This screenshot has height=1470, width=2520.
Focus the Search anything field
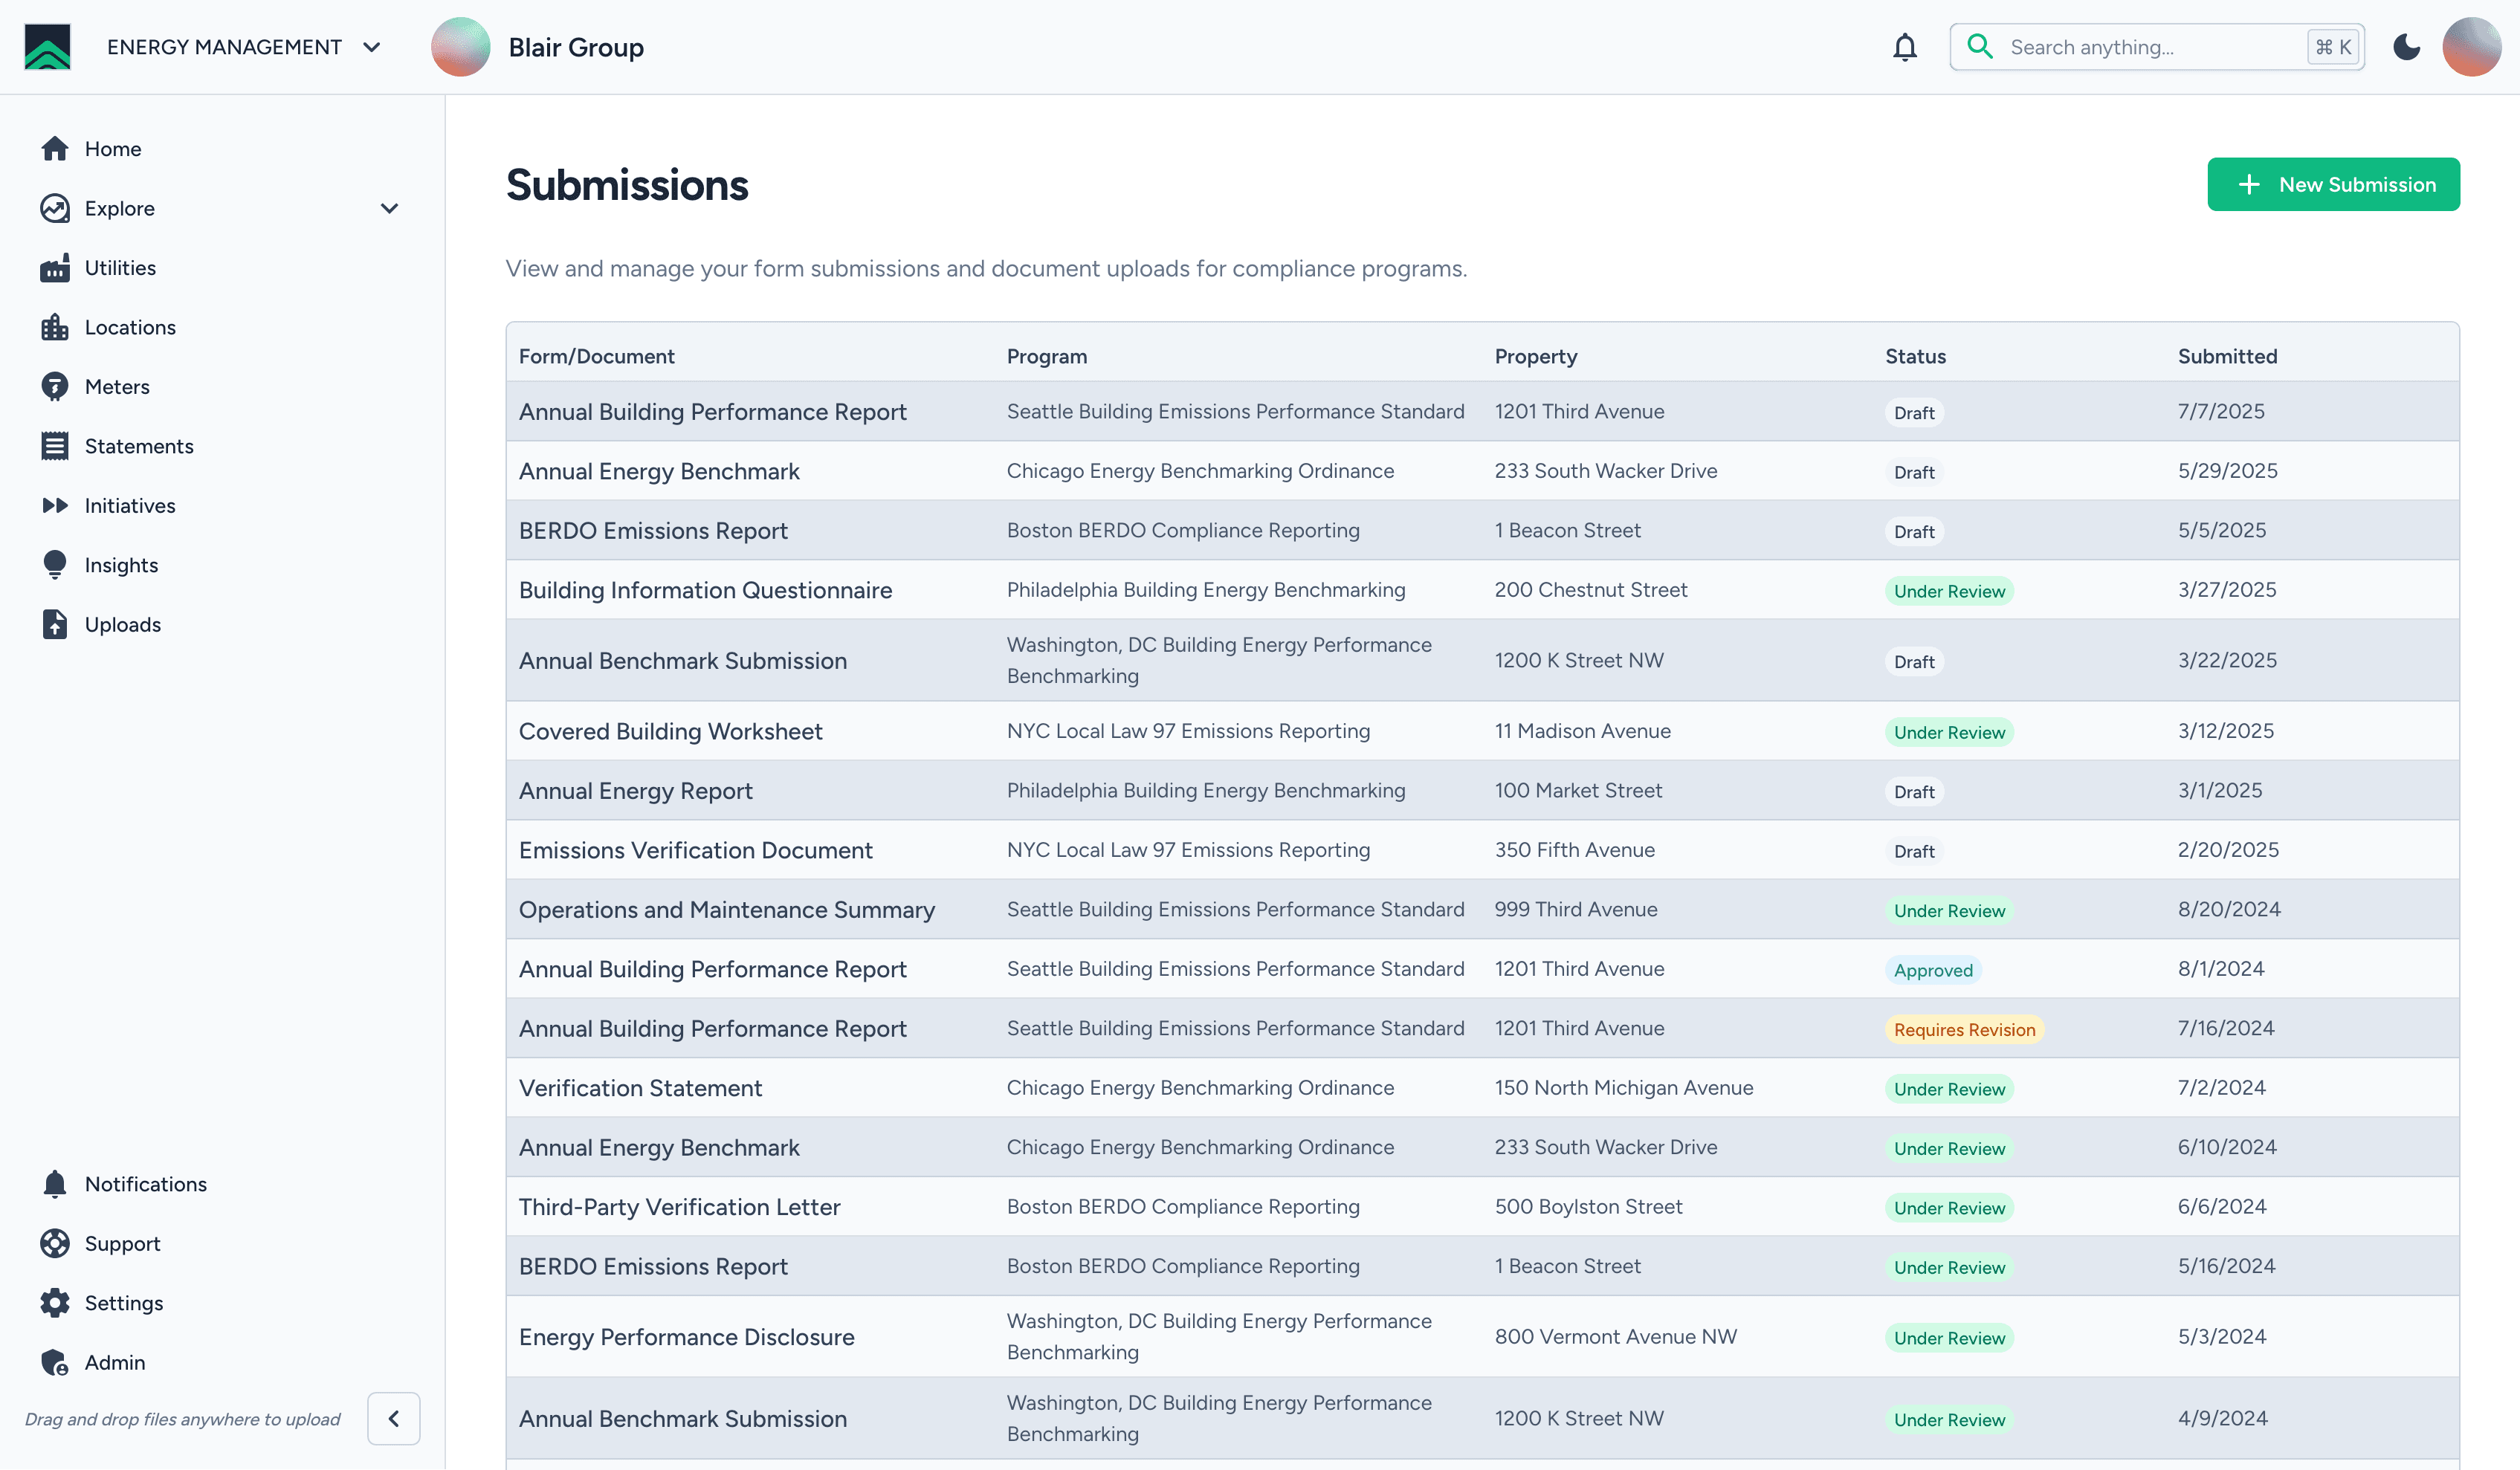[2150, 47]
